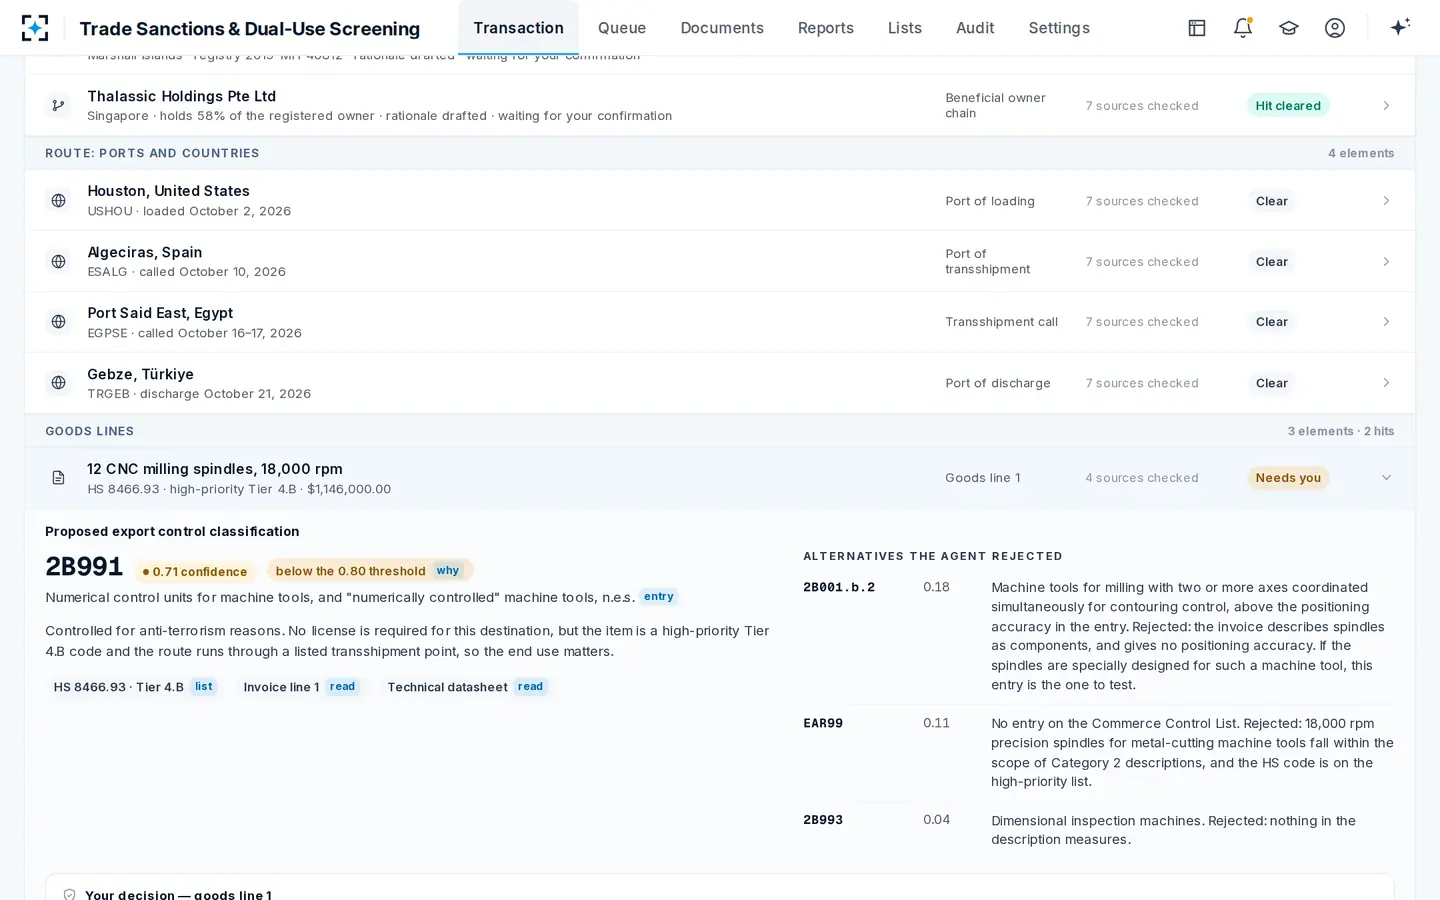Open the Audit tab
This screenshot has width=1440, height=900.
point(975,28)
